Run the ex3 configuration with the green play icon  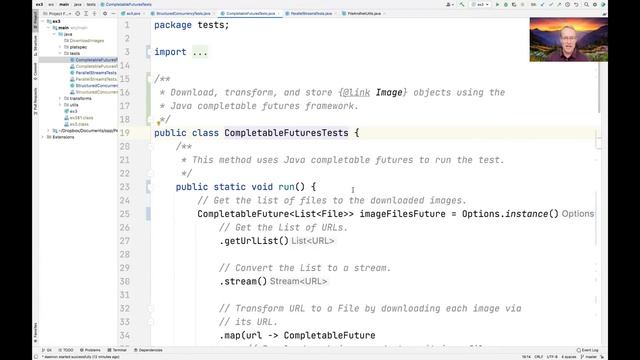point(497,4)
